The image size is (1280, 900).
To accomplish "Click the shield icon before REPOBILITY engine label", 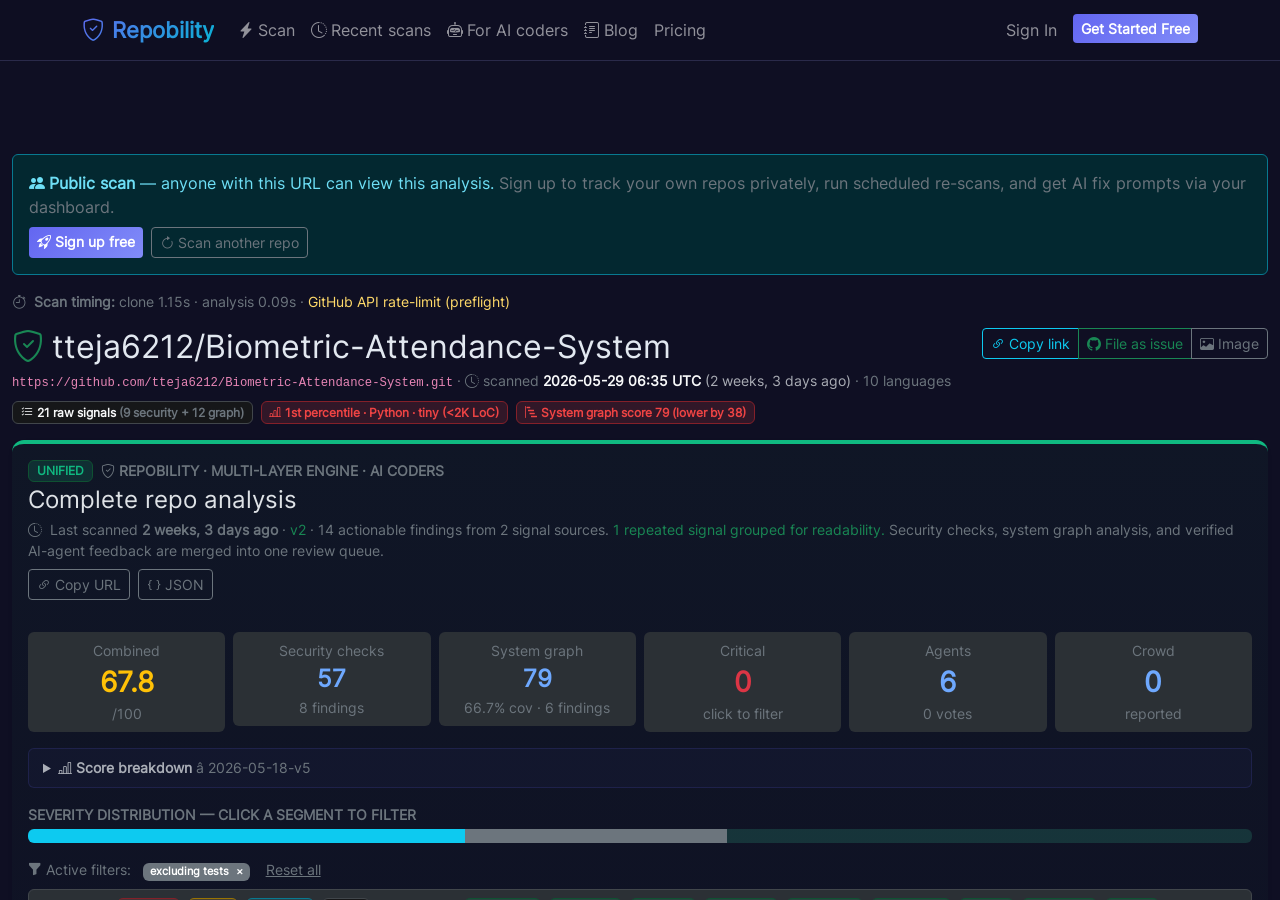I will pyautogui.click(x=108, y=471).
